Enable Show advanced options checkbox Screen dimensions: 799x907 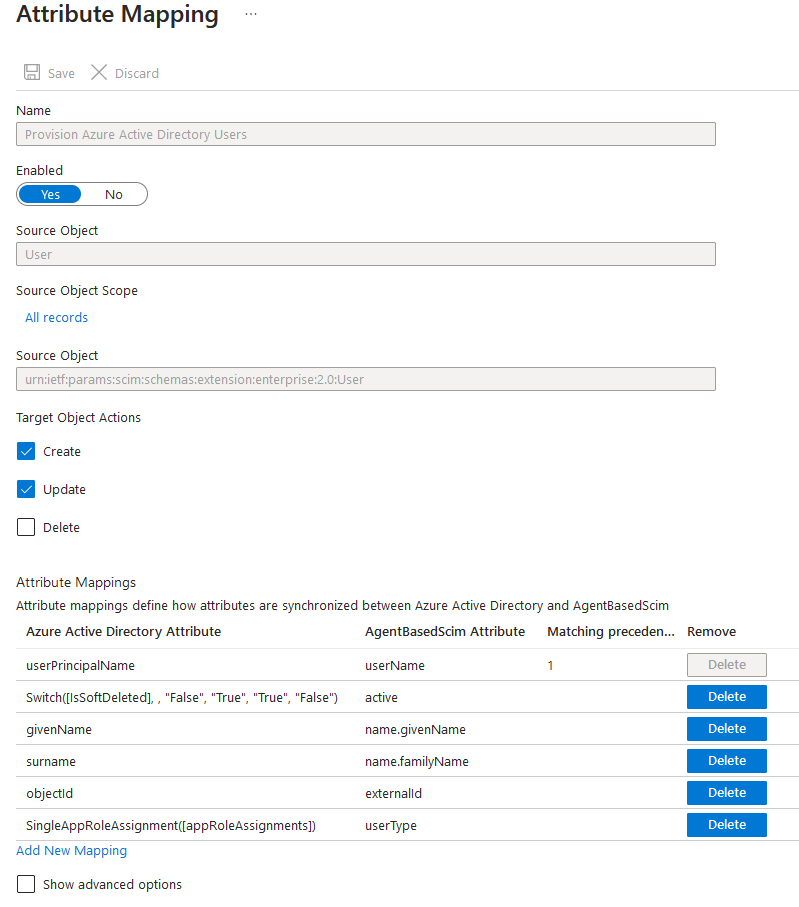pos(26,884)
